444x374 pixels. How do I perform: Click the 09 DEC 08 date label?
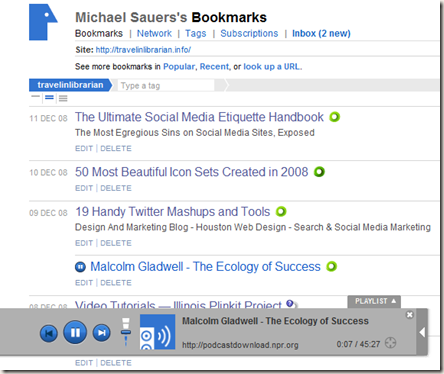(48, 213)
